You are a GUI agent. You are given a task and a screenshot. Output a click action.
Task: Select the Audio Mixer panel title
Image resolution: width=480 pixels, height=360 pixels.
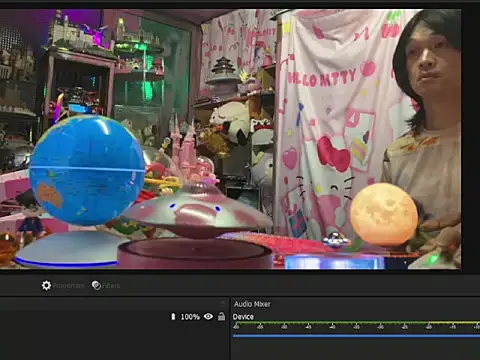point(252,304)
